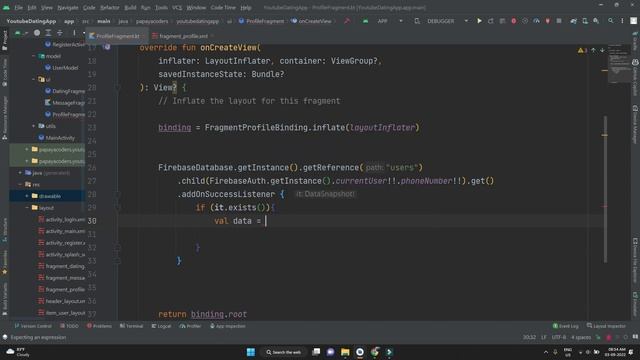Click YoutubeDatingApp breadcrumb
The image size is (640, 360).
(31, 21)
